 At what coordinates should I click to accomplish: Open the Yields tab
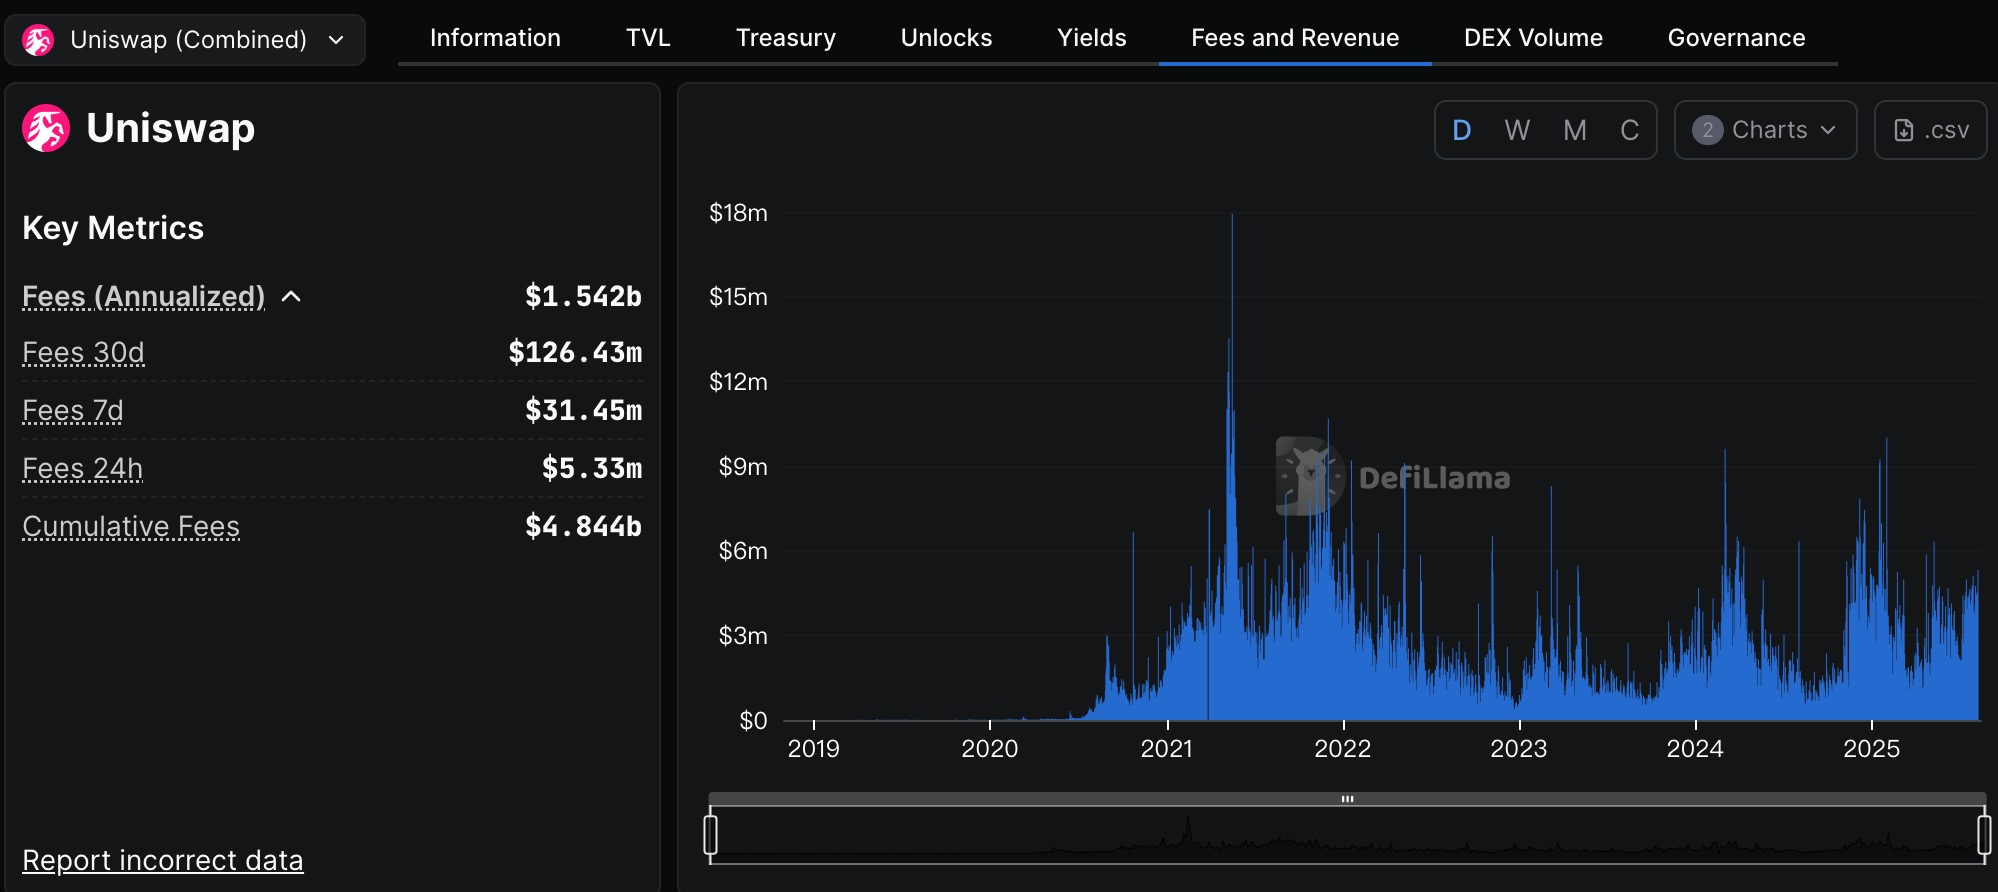tap(1092, 38)
